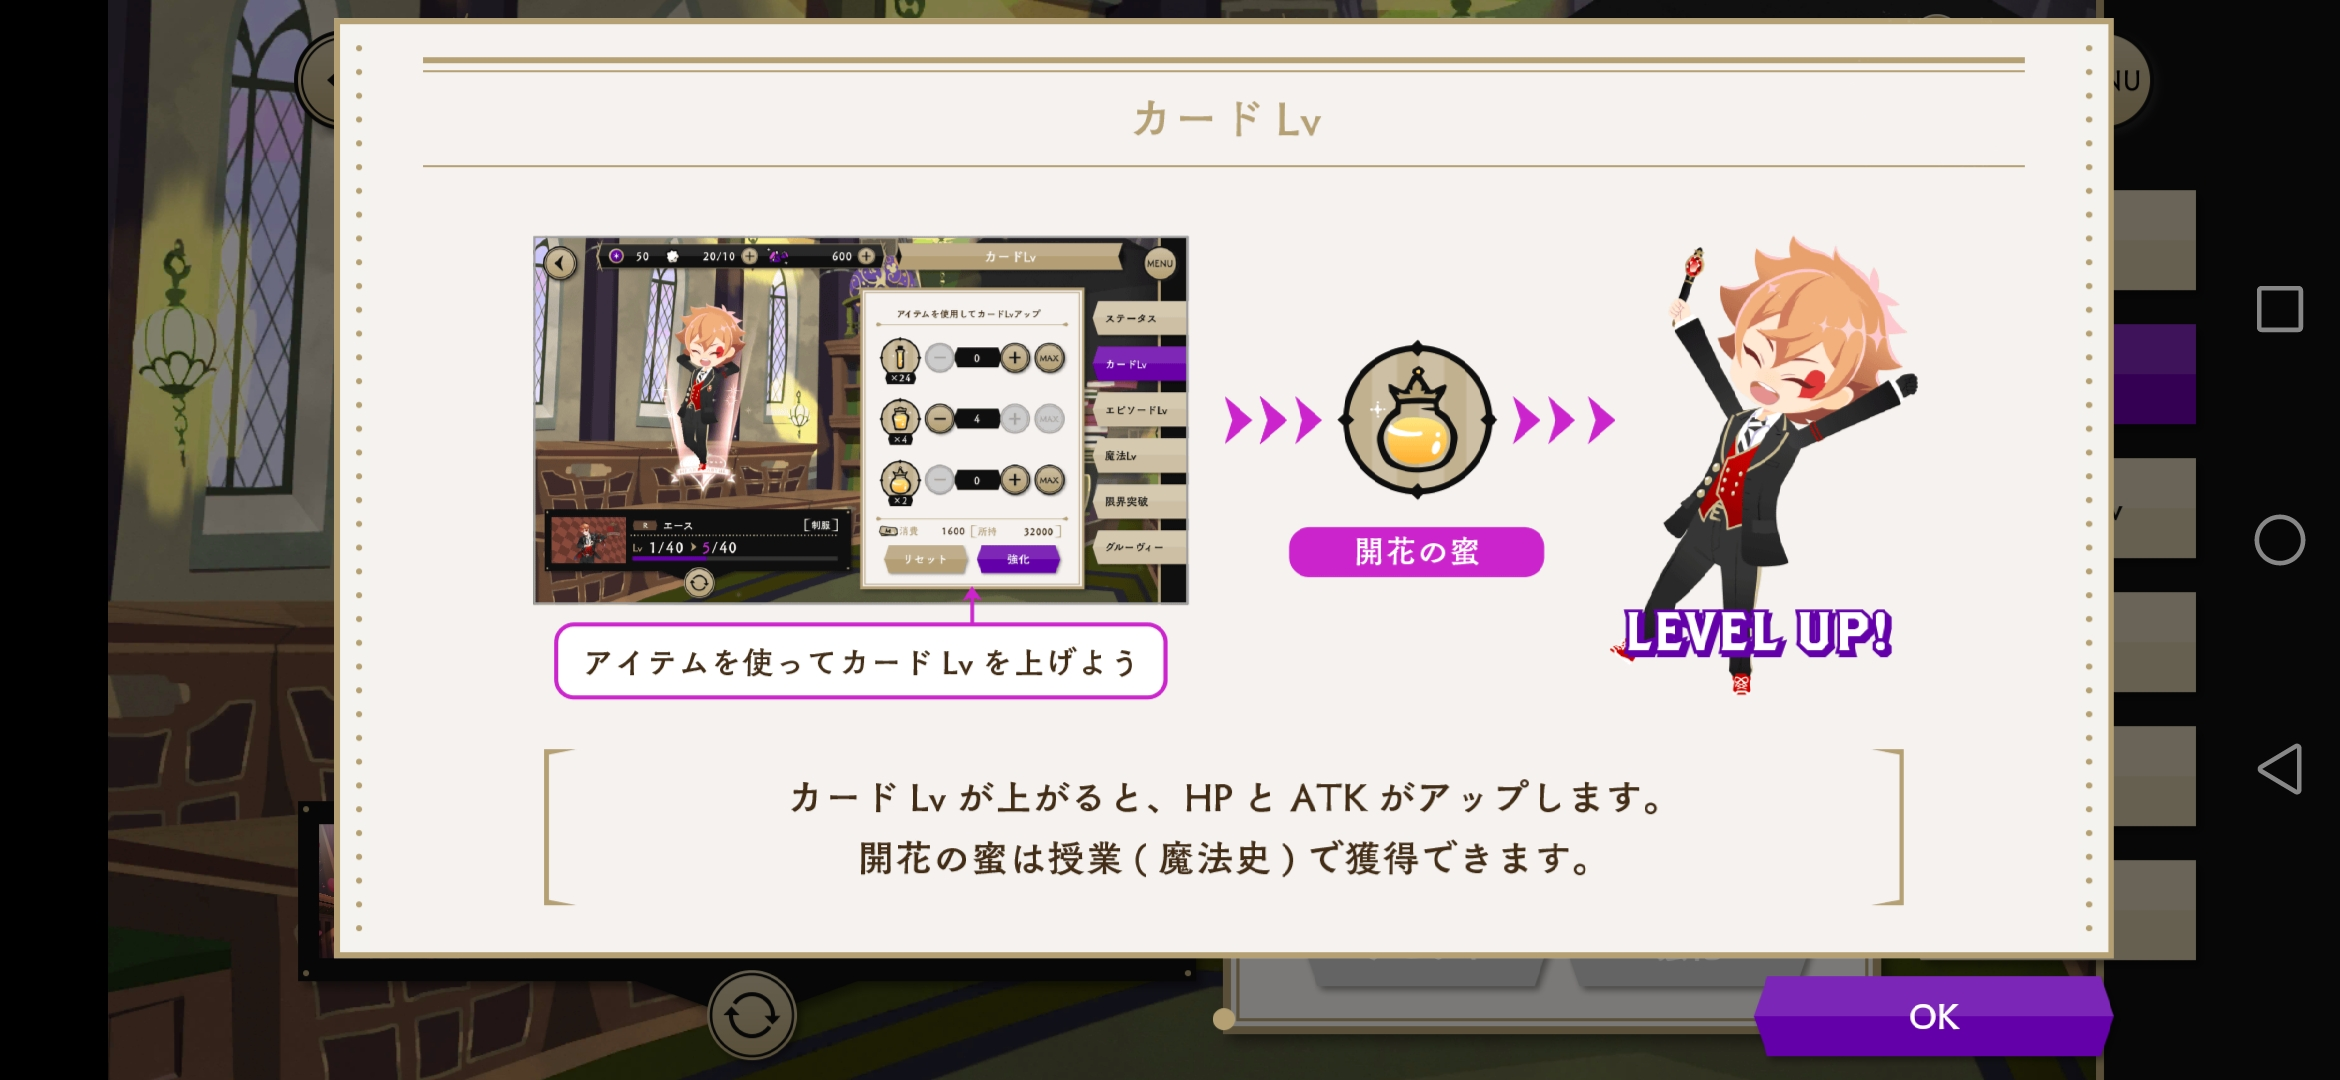Tap the Android home circle button

[2279, 540]
